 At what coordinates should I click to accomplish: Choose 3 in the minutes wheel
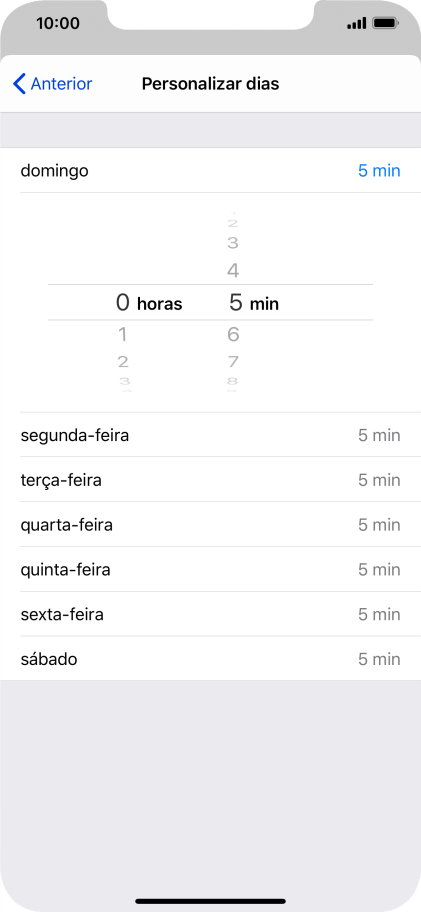(233, 243)
